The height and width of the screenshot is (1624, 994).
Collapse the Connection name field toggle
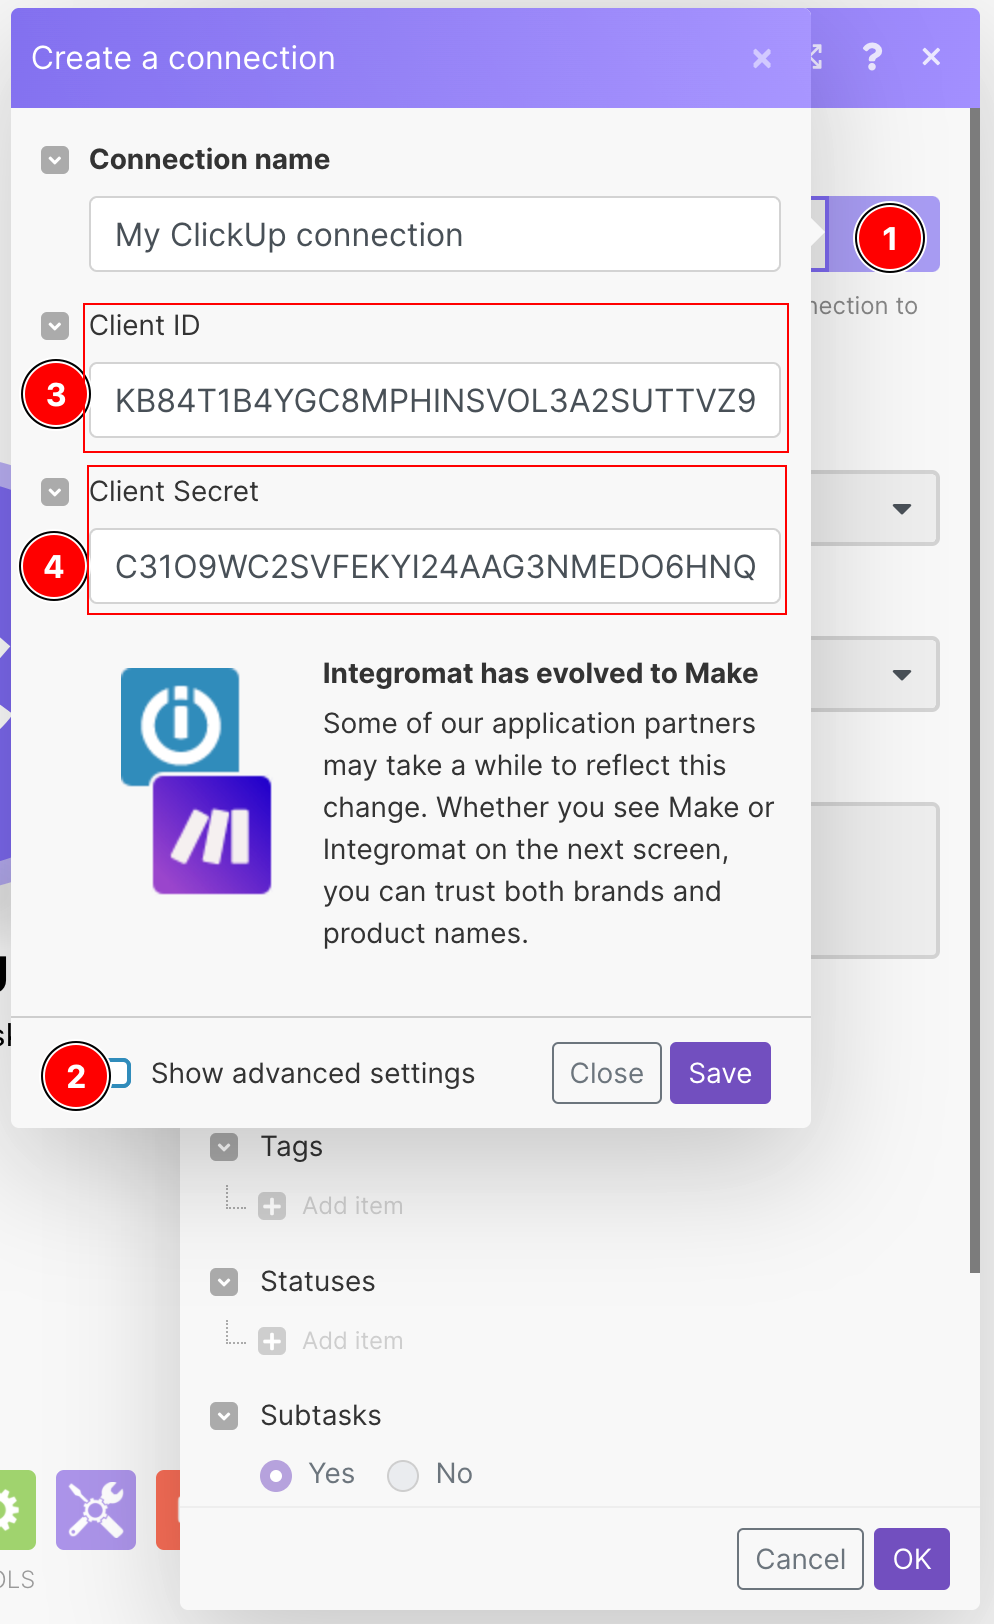coord(55,160)
